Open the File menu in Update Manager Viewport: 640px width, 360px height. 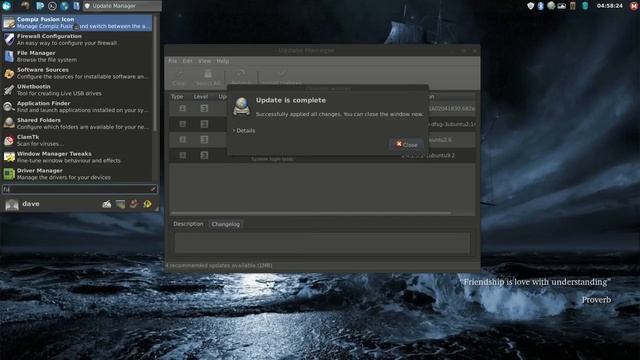coord(173,61)
